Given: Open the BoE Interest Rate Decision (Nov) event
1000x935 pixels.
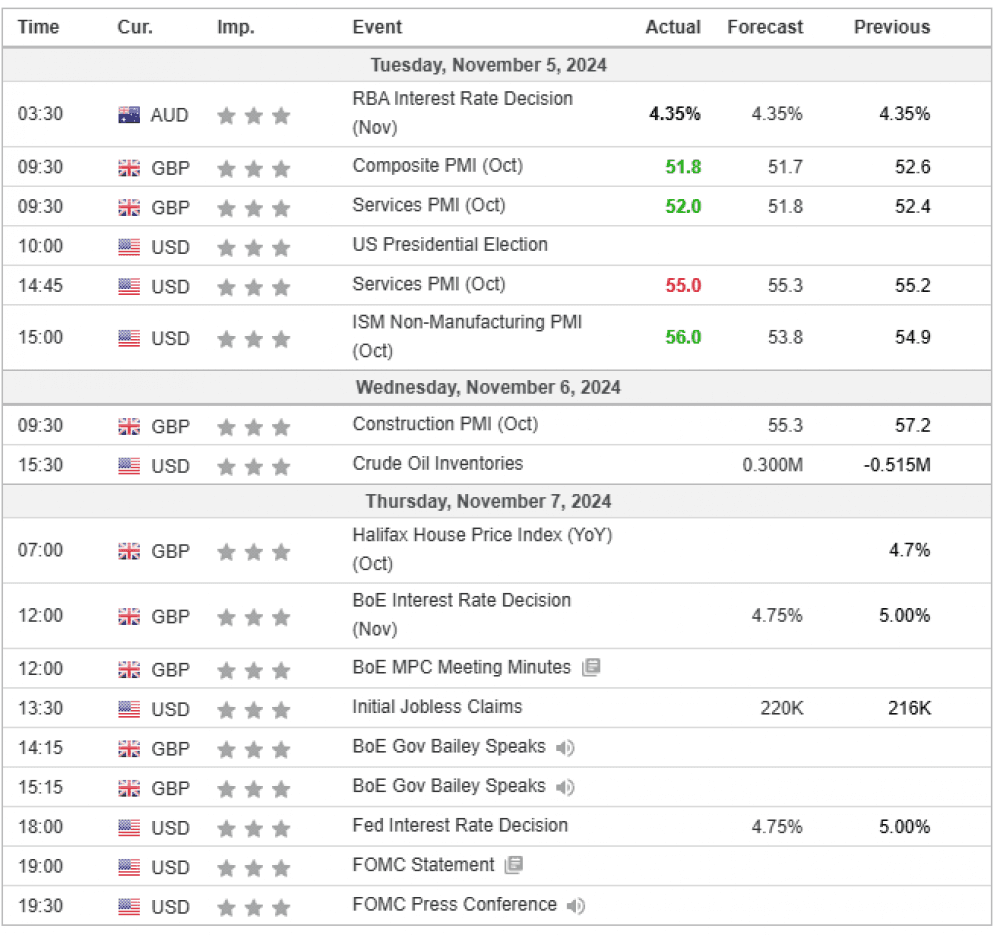Looking at the screenshot, I should [x=462, y=615].
